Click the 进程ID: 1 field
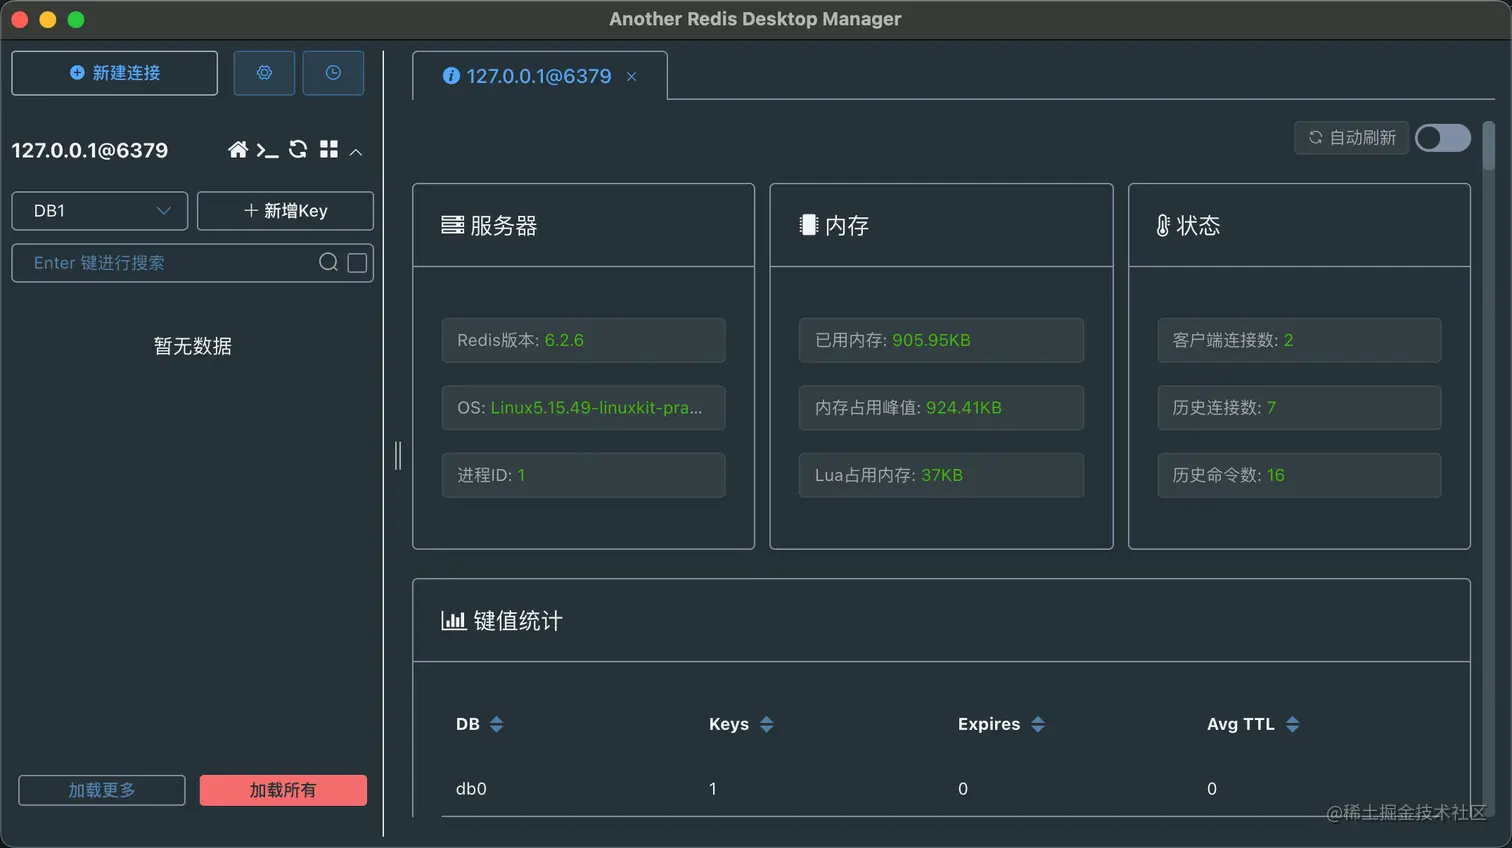Screen dimensions: 1512x848 coord(583,475)
